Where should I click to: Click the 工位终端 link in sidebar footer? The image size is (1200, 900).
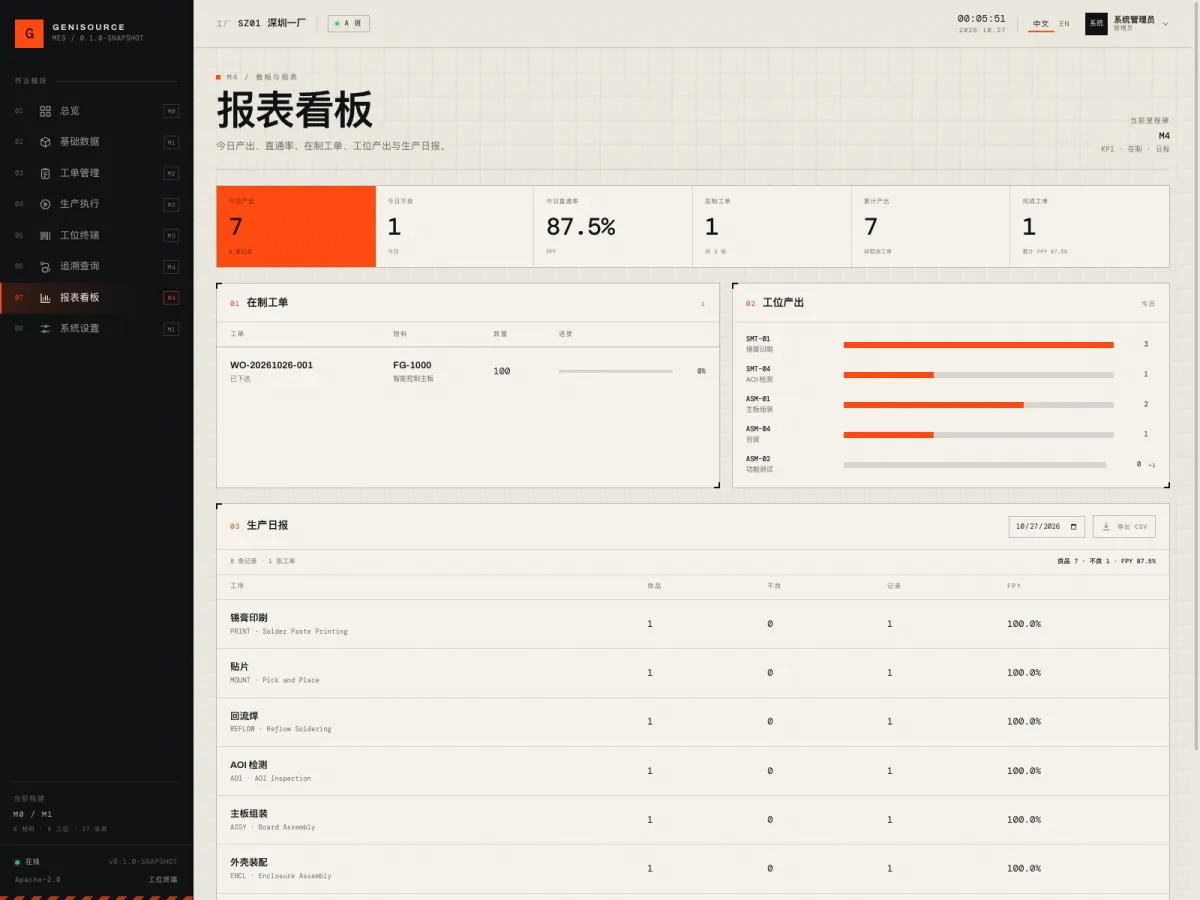pyautogui.click(x=163, y=880)
